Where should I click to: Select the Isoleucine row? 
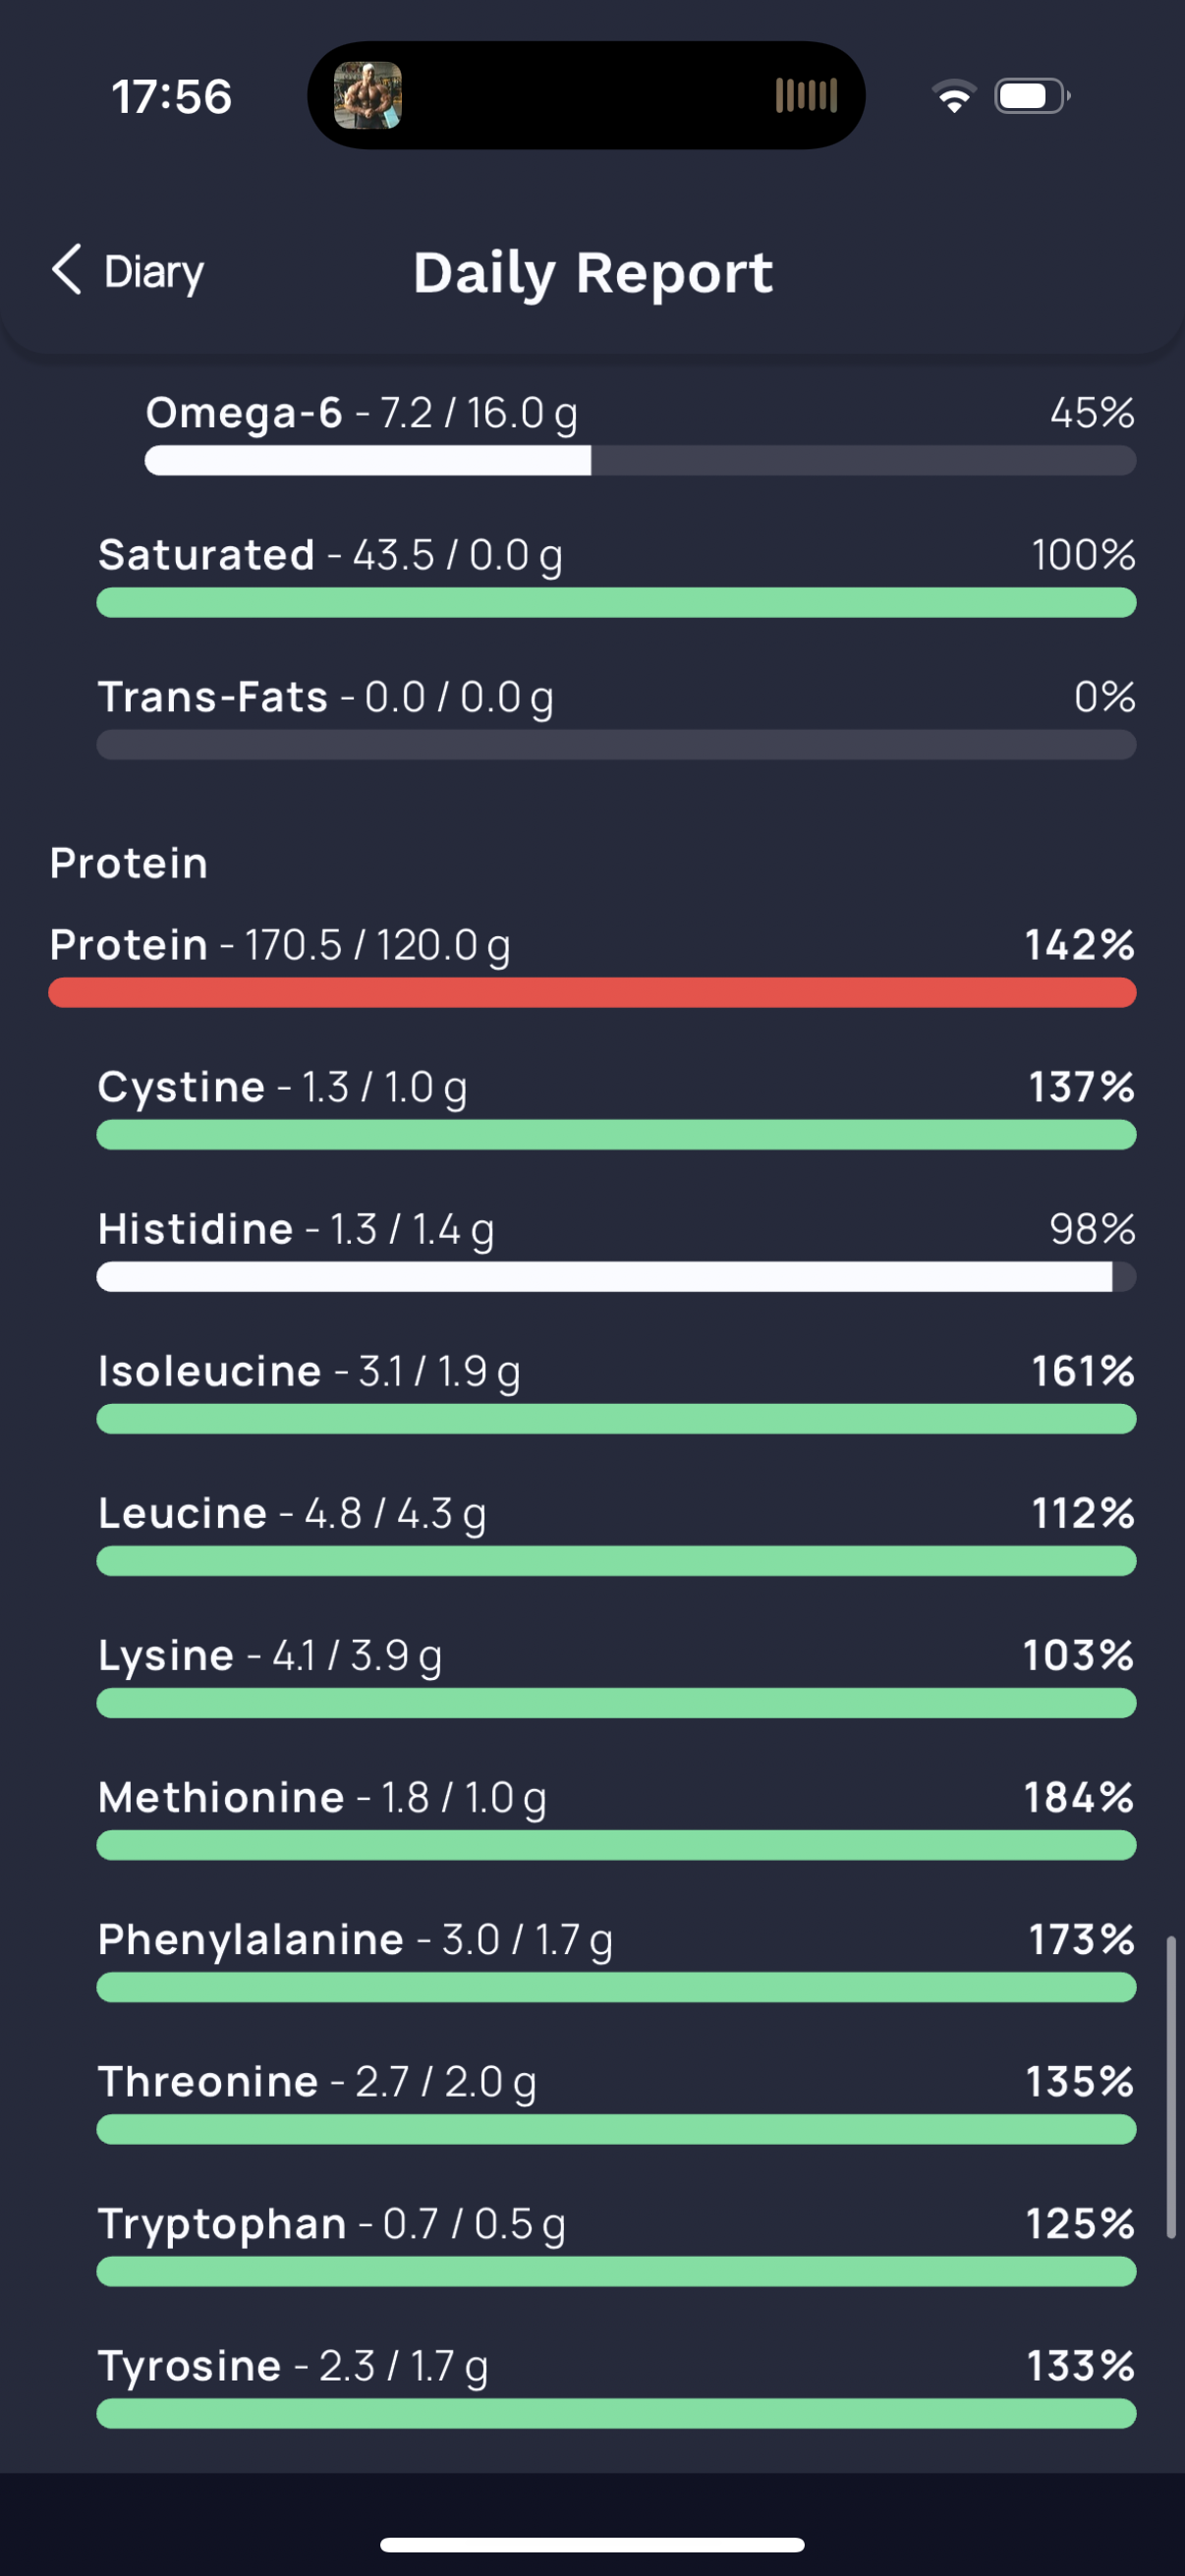616,1391
